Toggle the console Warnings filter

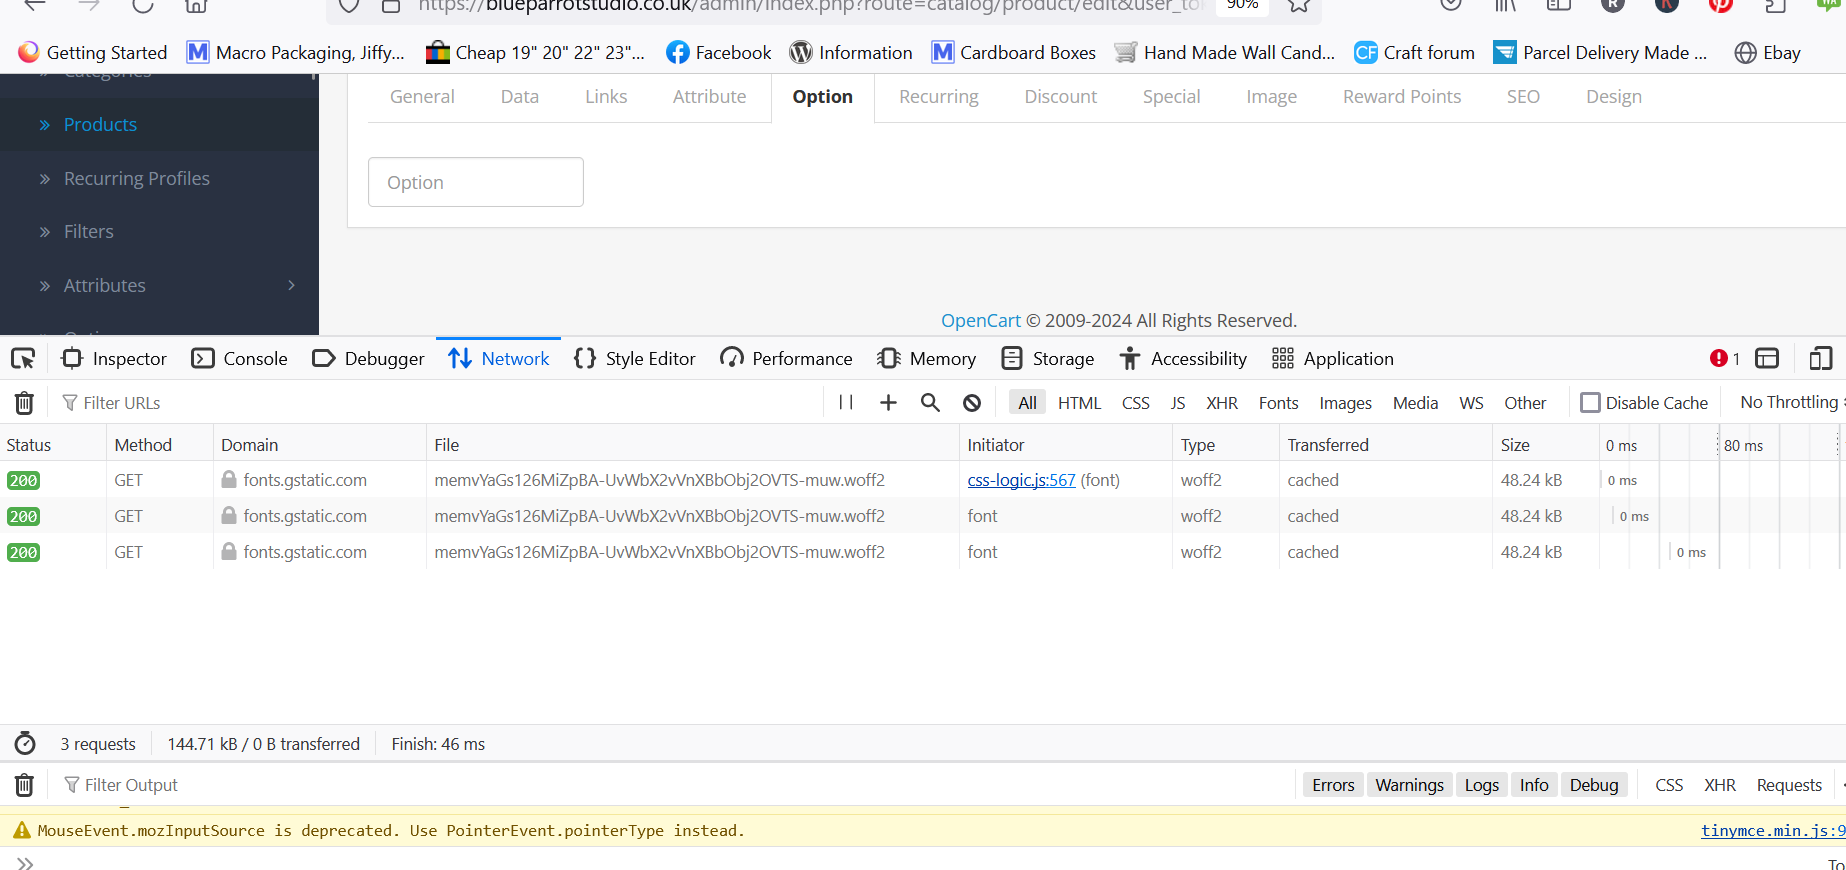point(1409,785)
